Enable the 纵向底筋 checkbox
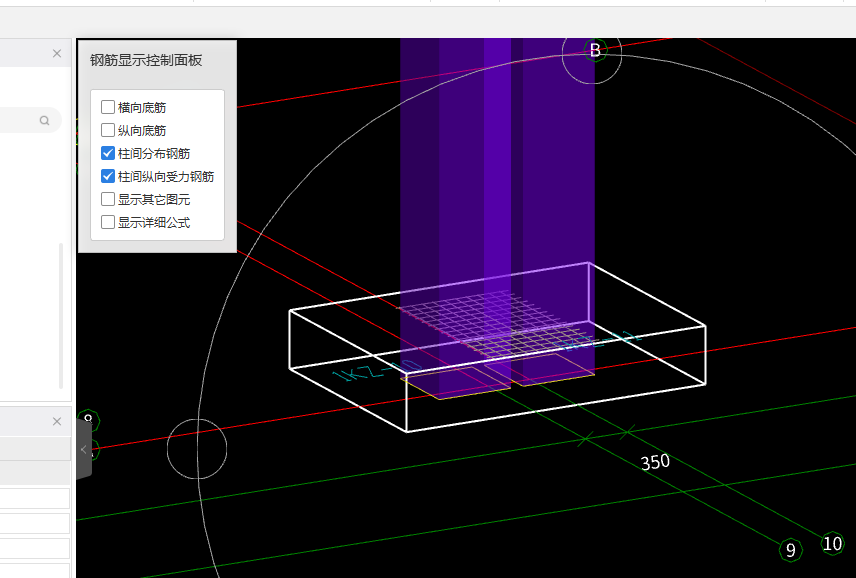The height and width of the screenshot is (578, 856). pos(108,130)
